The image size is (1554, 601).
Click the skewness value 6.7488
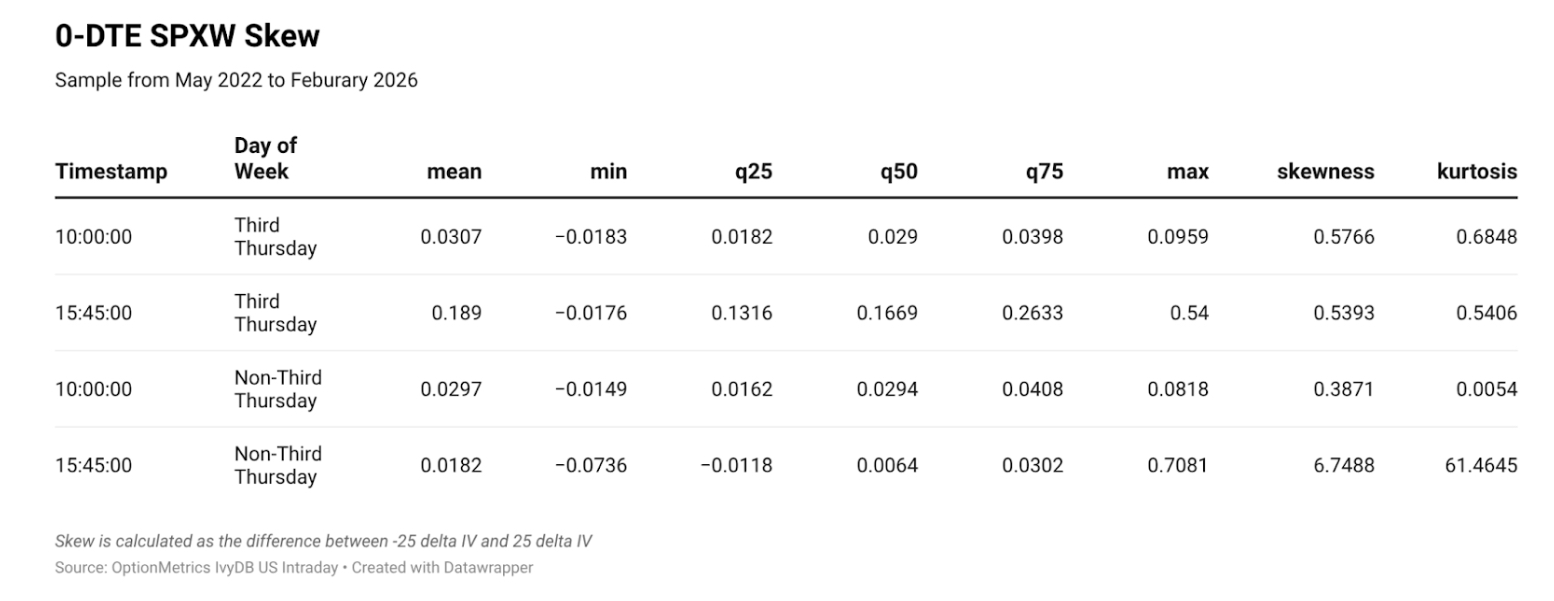pos(1343,465)
